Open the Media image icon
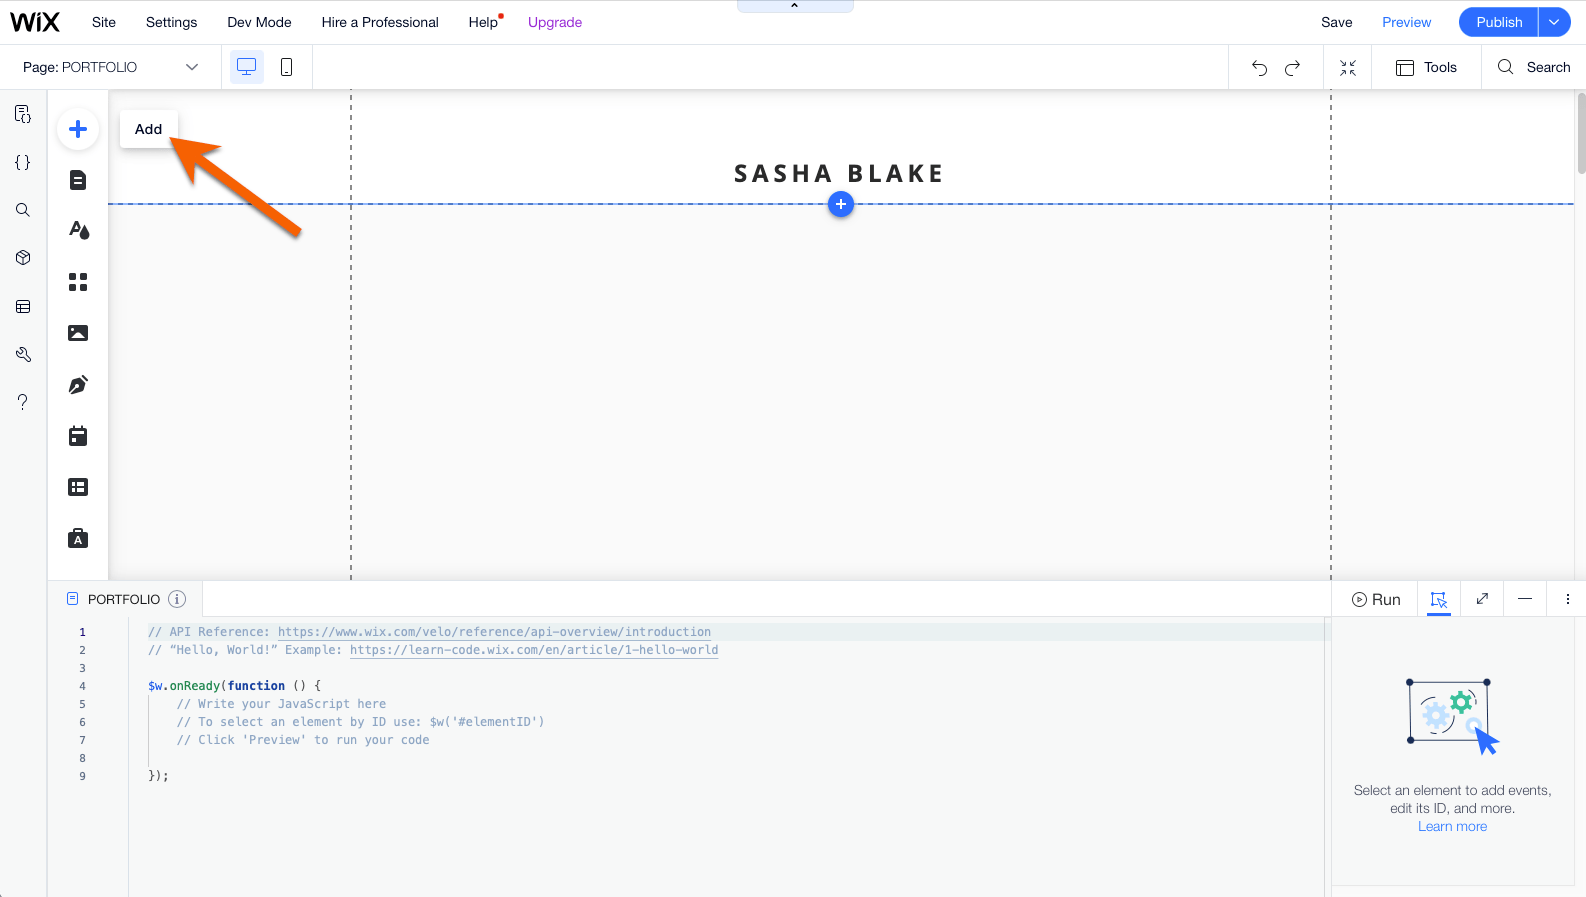Viewport: 1586px width, 897px height. tap(78, 333)
